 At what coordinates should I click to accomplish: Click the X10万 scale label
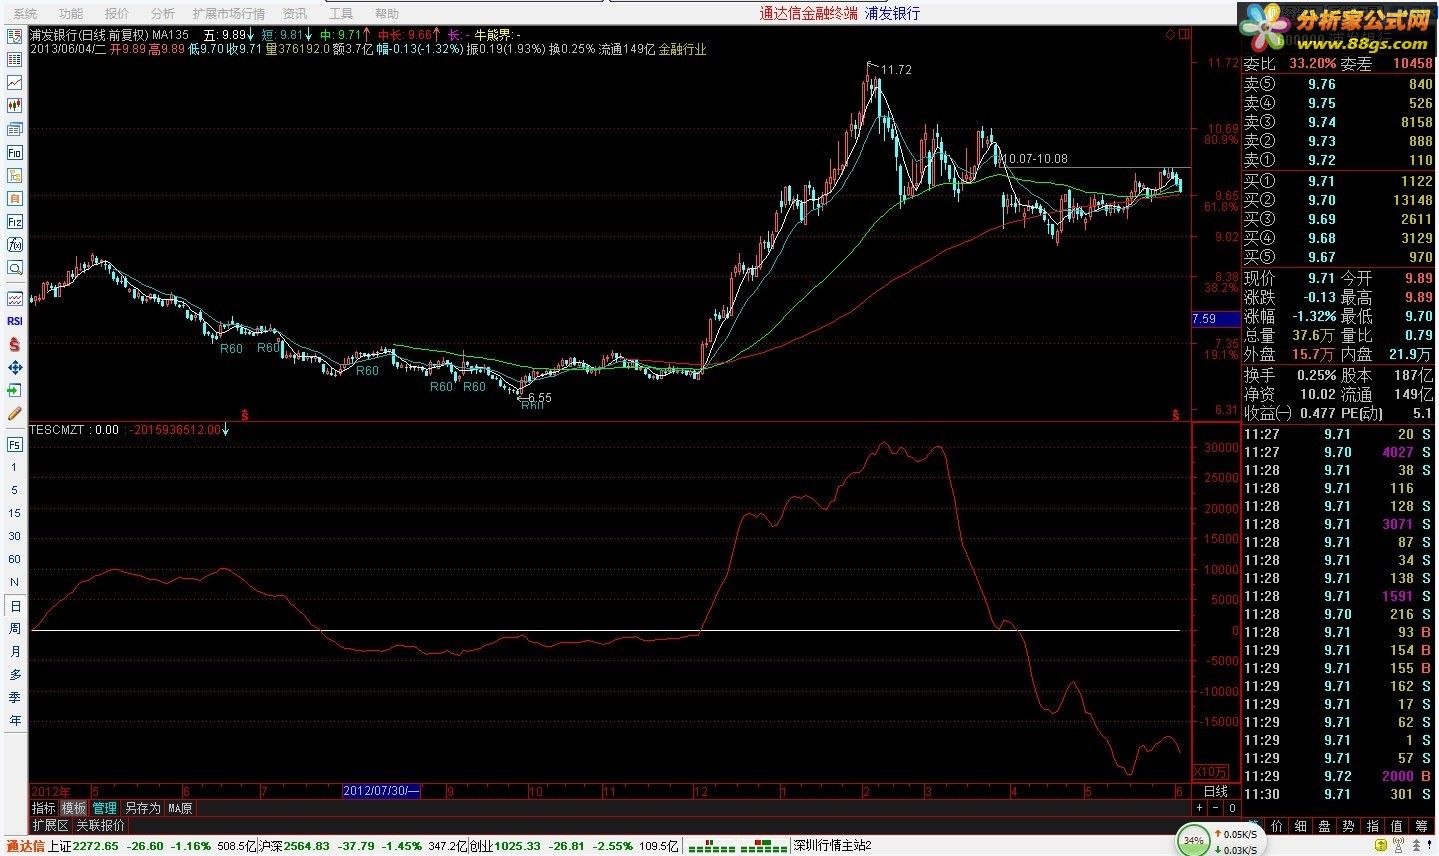(1212, 771)
